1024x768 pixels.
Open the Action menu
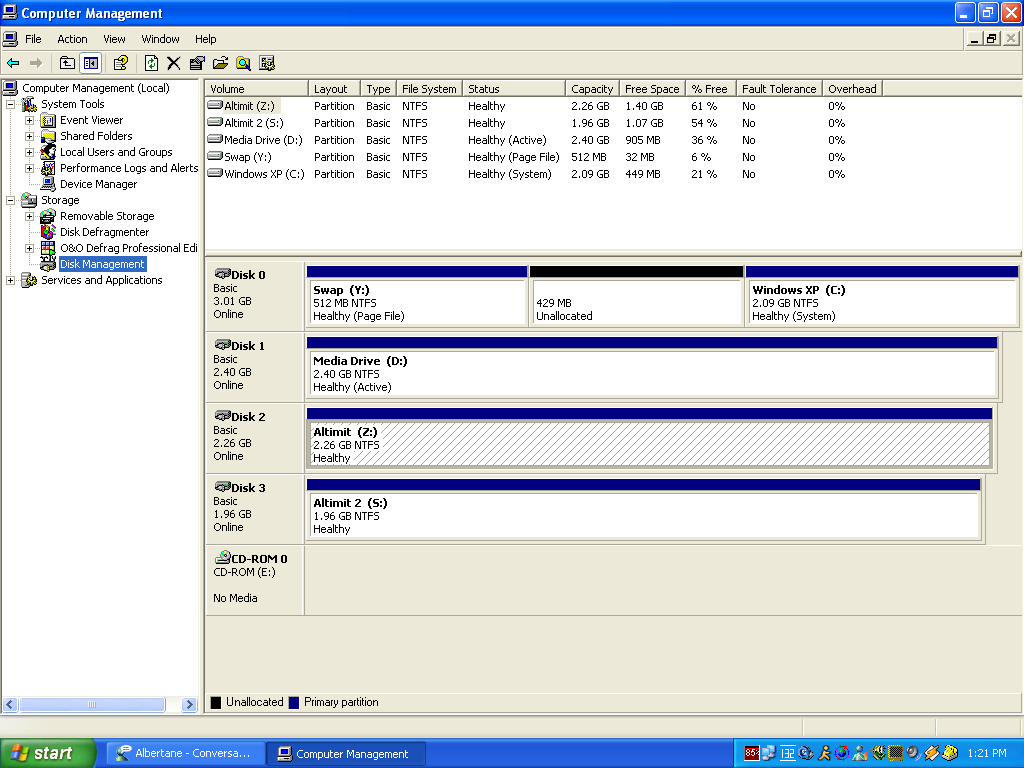click(72, 39)
